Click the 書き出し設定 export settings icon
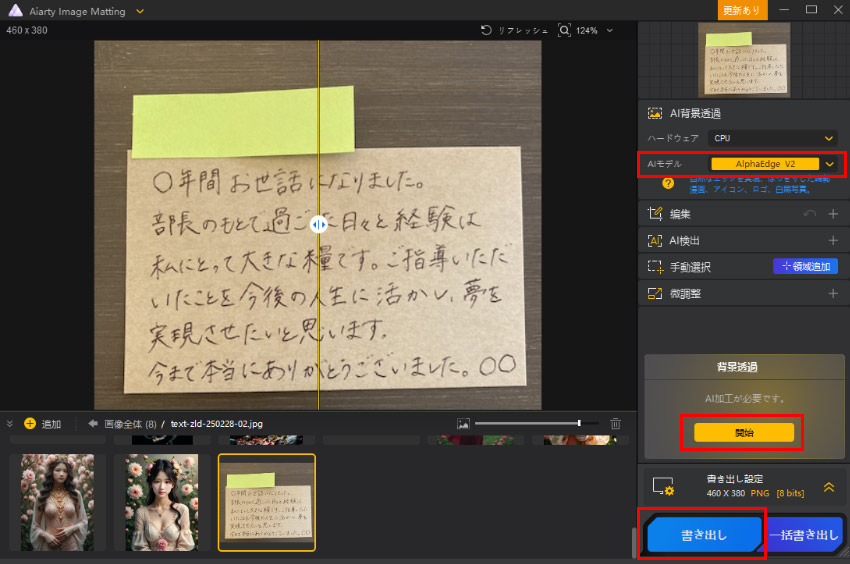This screenshot has width=850, height=564. coord(663,486)
